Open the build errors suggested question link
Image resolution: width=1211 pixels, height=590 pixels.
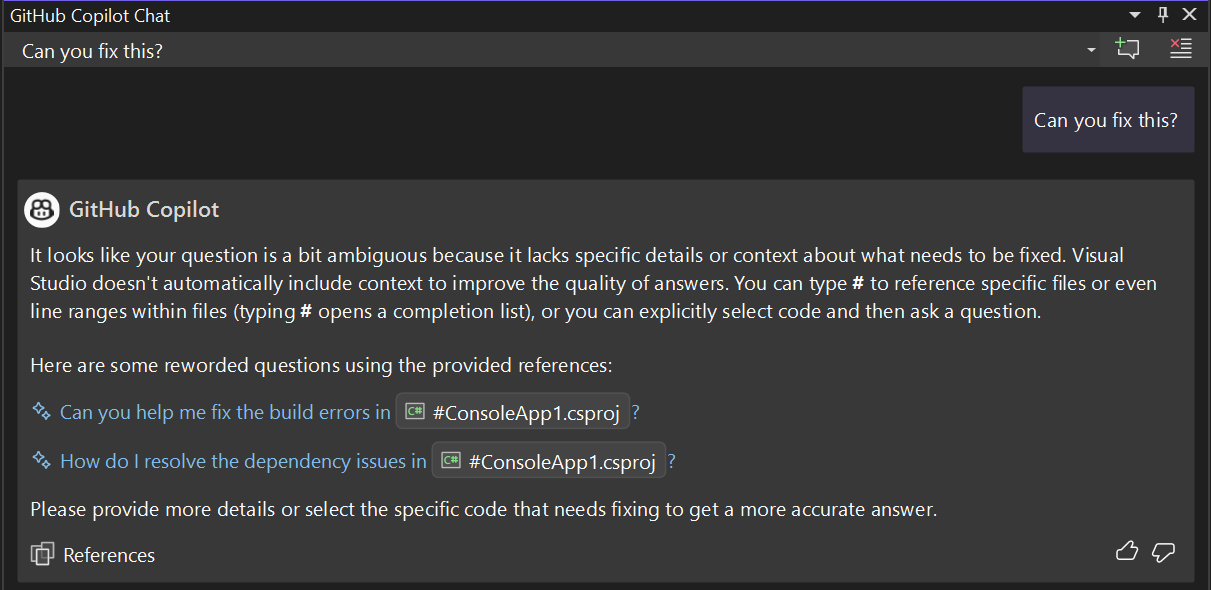point(224,411)
